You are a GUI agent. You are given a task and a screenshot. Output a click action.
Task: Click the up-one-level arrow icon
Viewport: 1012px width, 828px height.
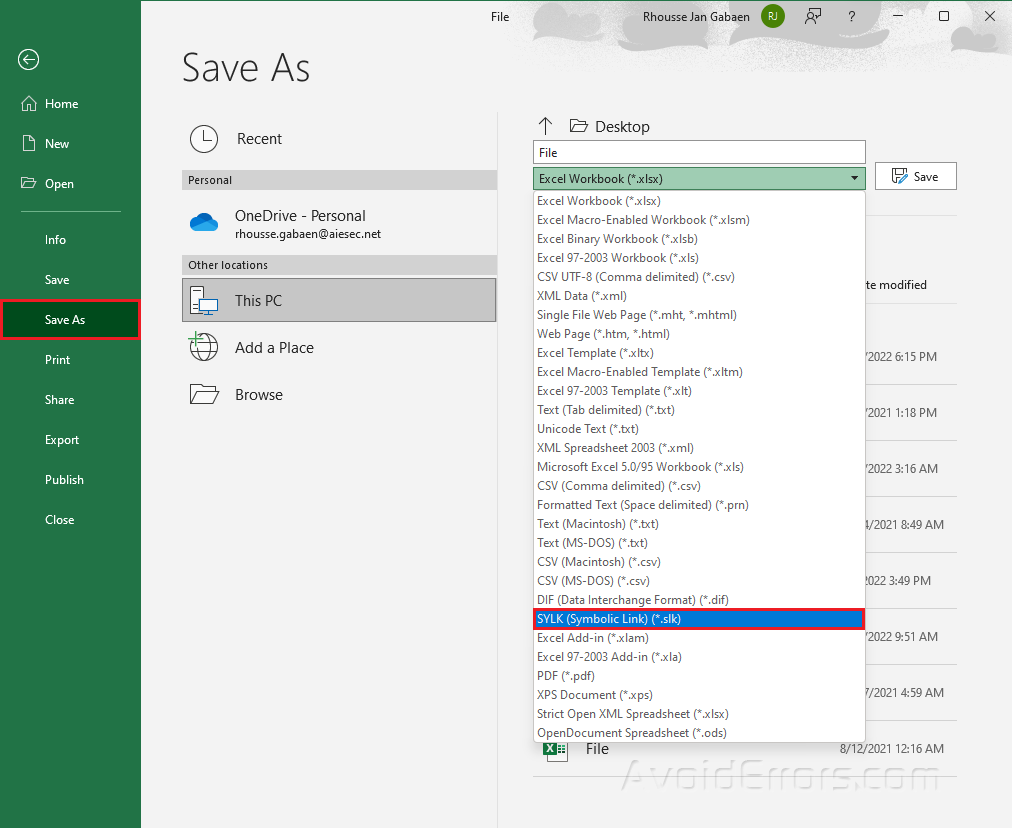(545, 126)
